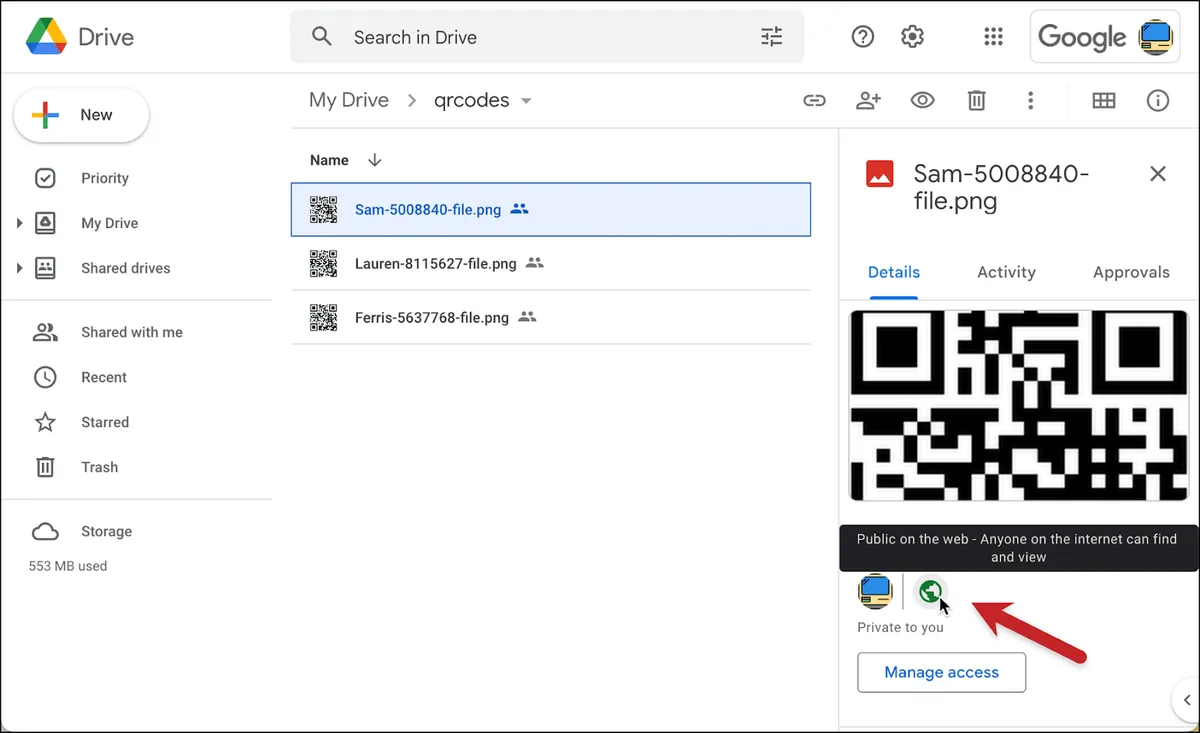Select the Sam-5008840-file.png file name
This screenshot has height=733, width=1200.
click(x=428, y=210)
